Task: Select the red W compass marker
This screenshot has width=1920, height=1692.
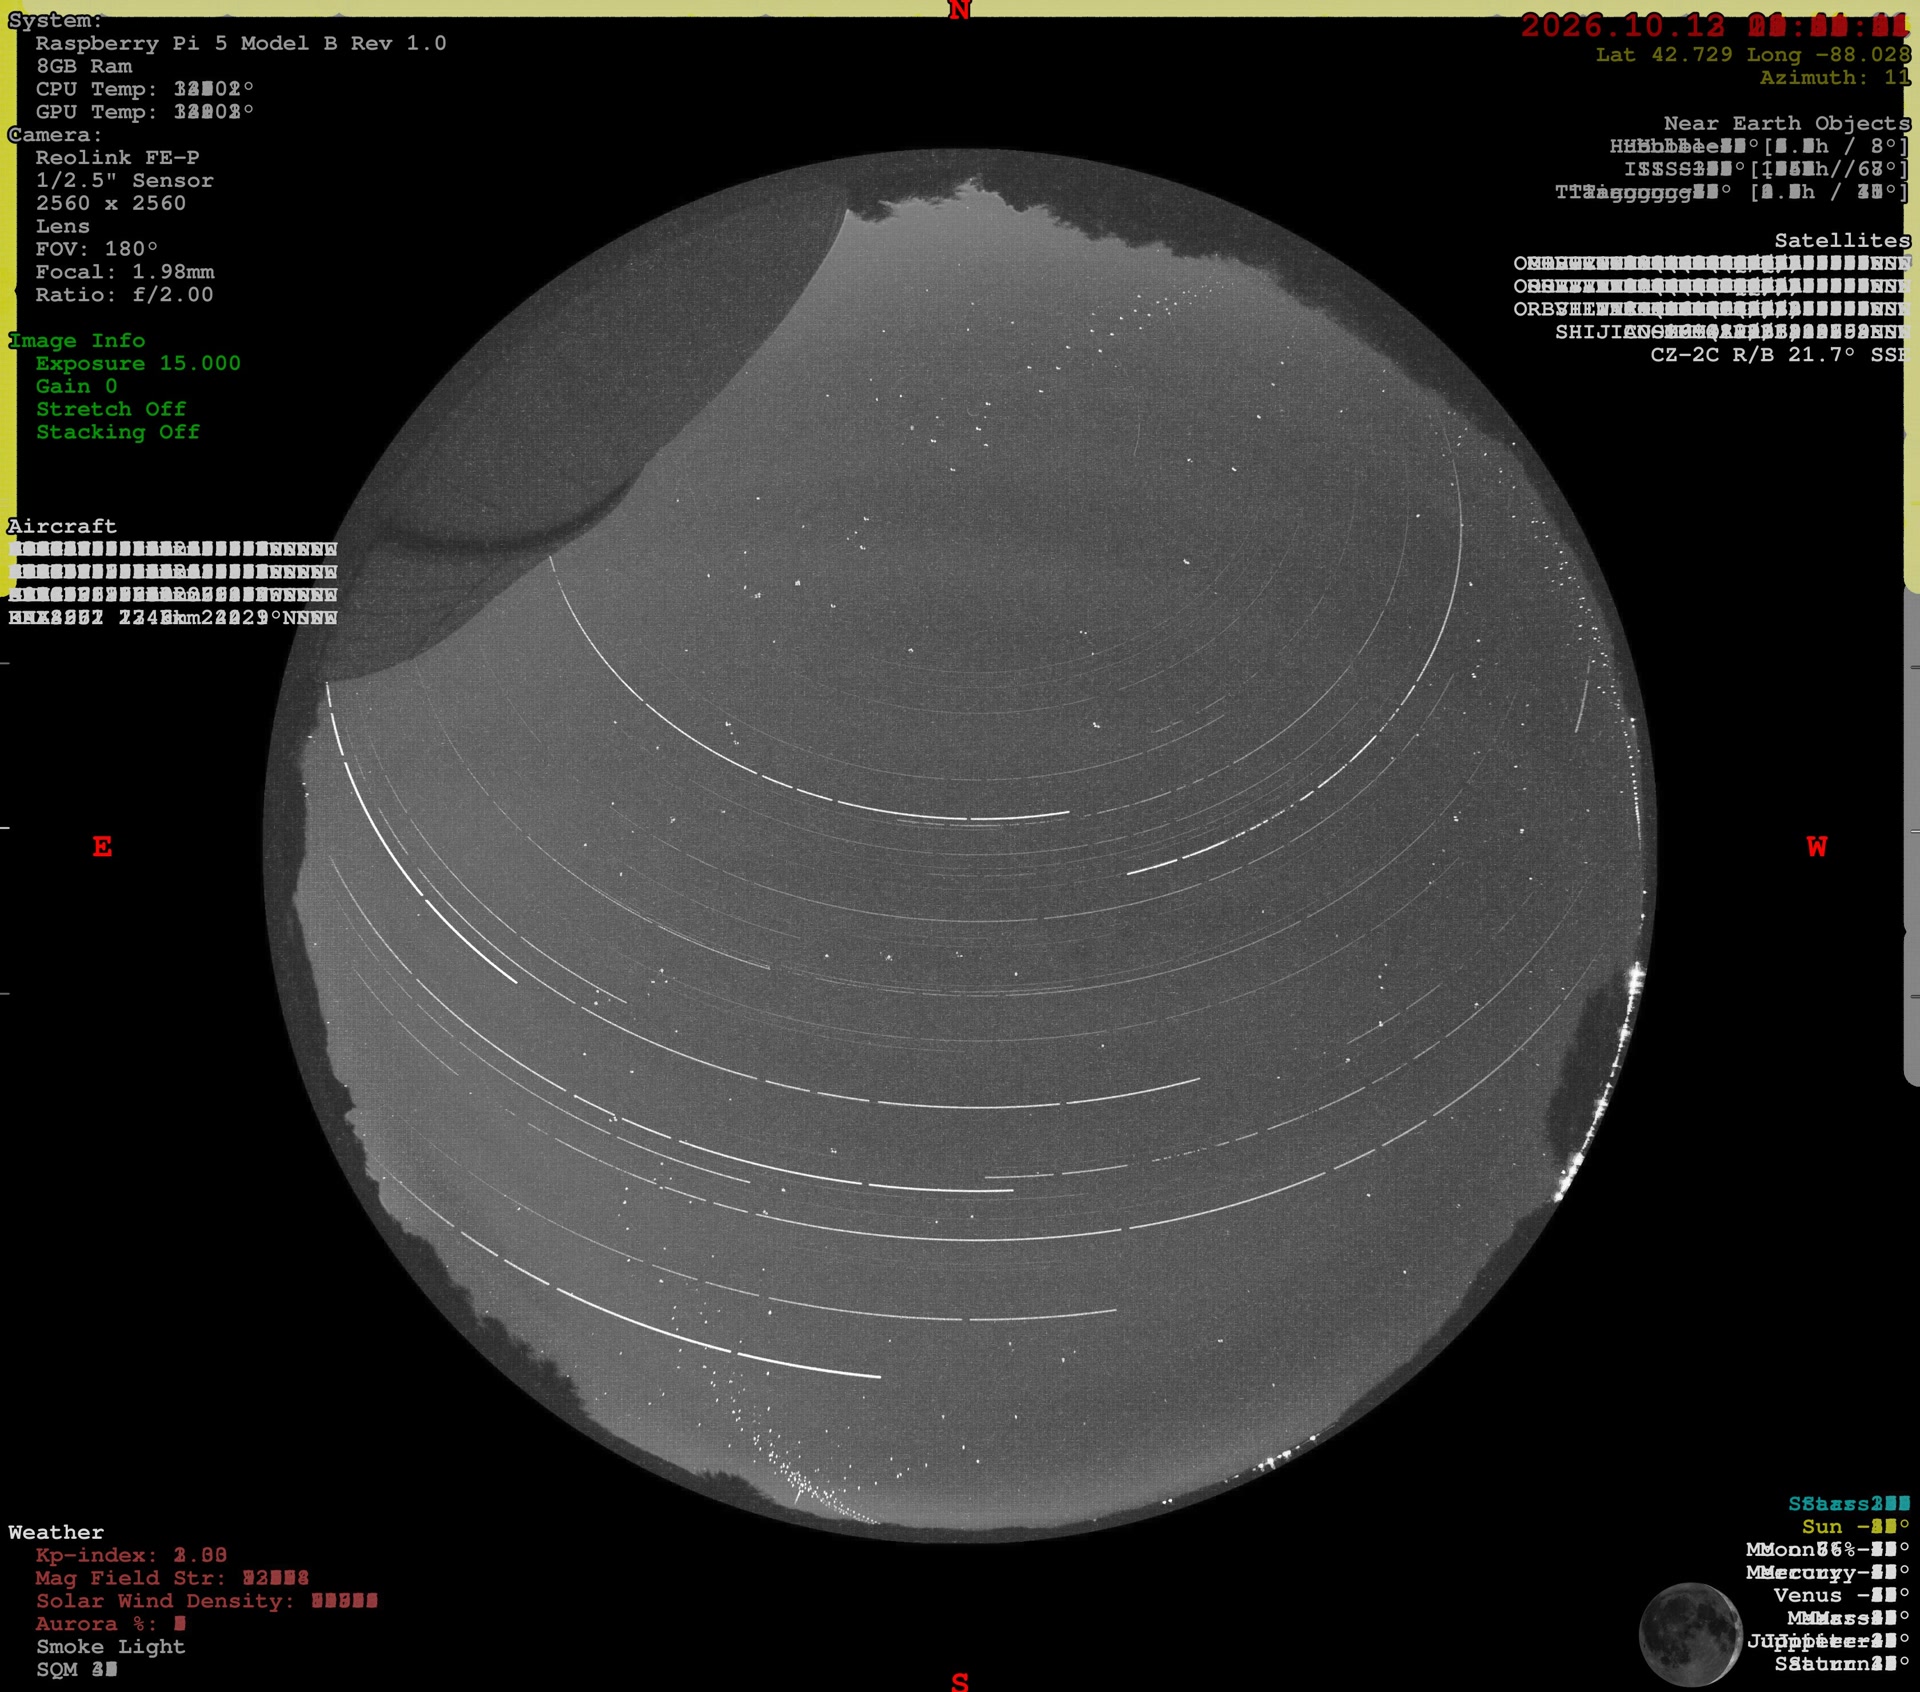Action: coord(1817,847)
